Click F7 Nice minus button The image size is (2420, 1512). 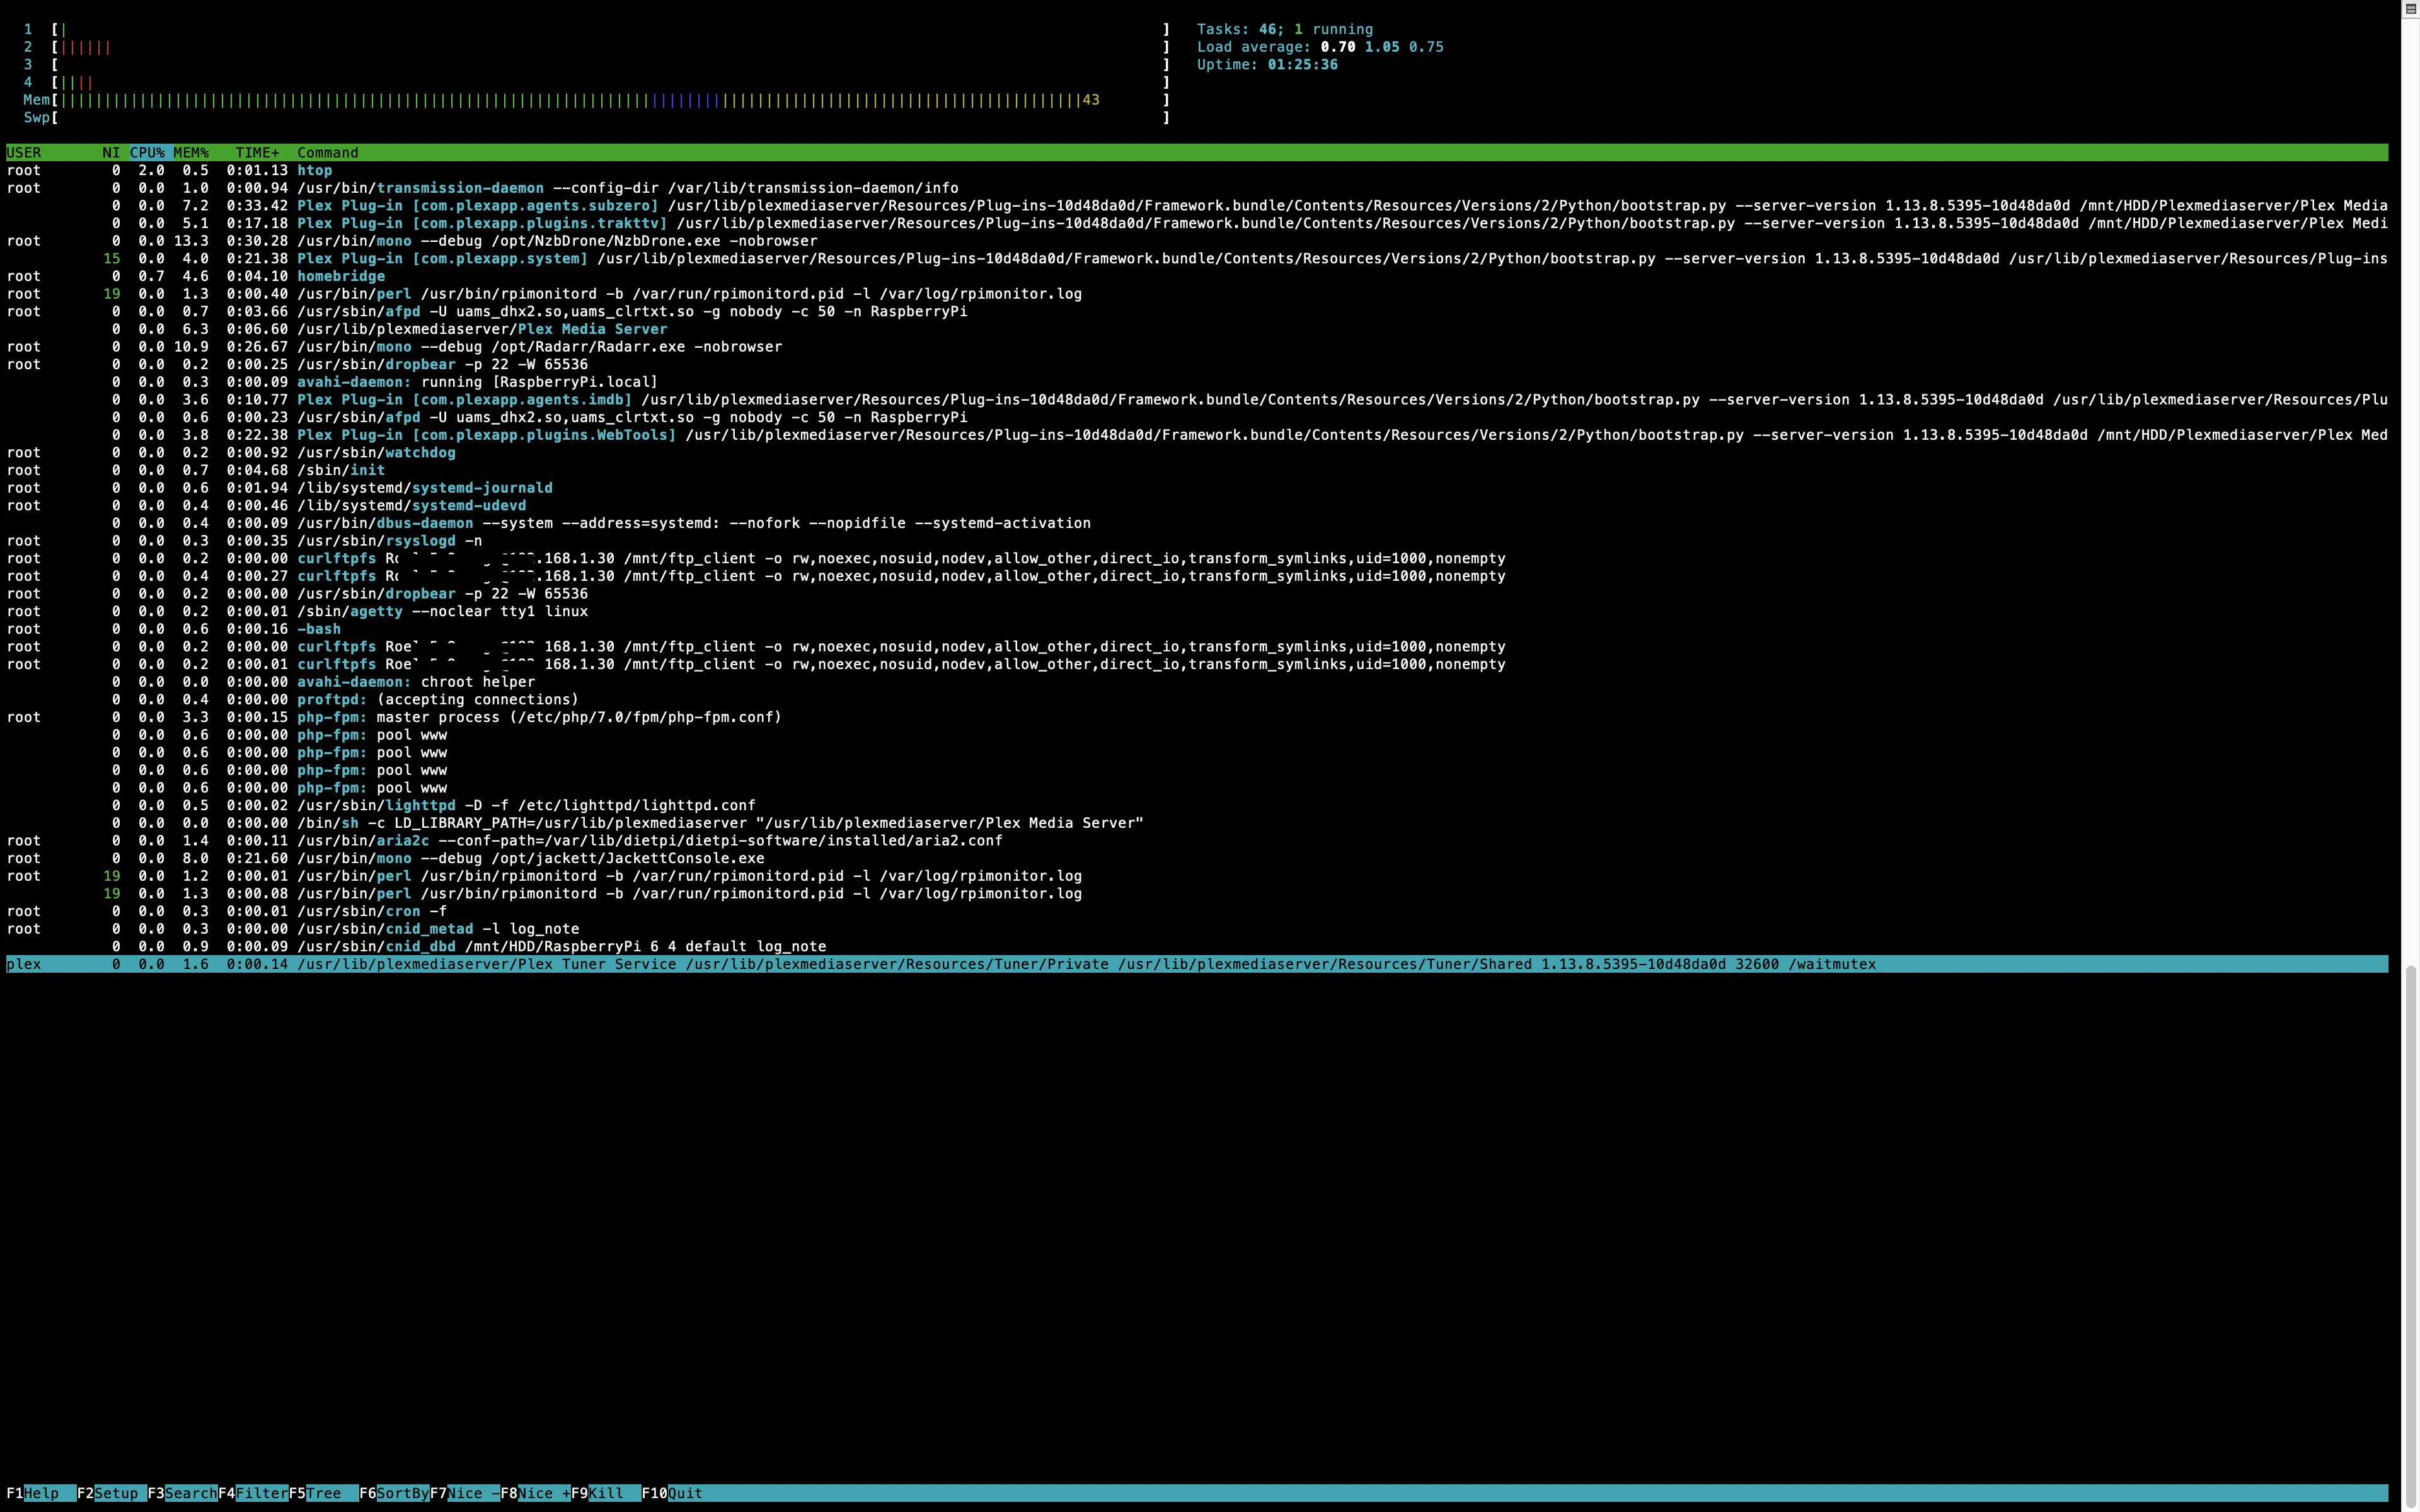click(x=472, y=1493)
